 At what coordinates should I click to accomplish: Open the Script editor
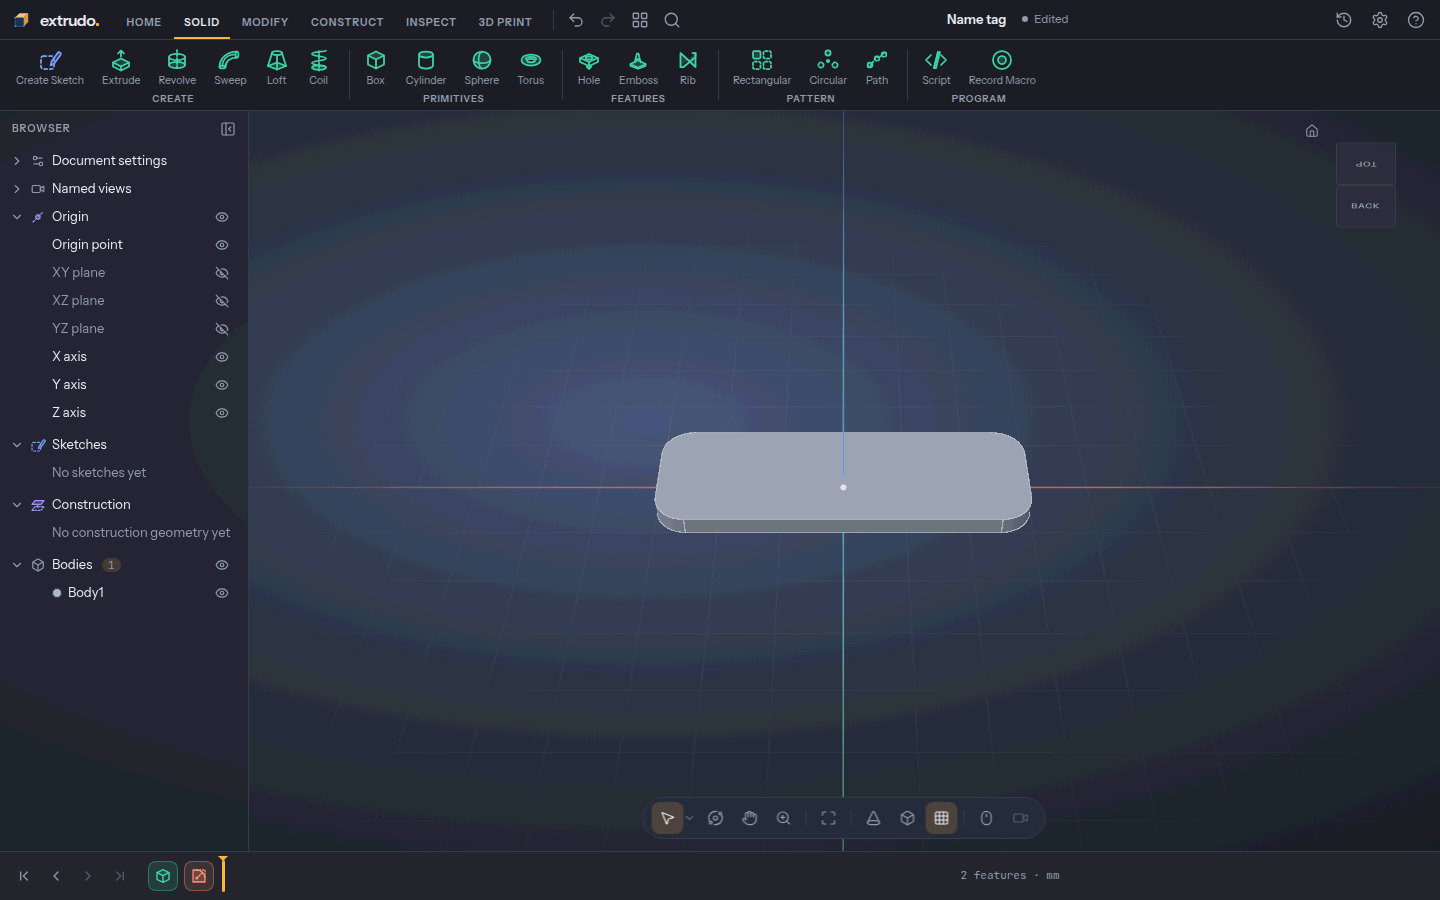pyautogui.click(x=936, y=68)
